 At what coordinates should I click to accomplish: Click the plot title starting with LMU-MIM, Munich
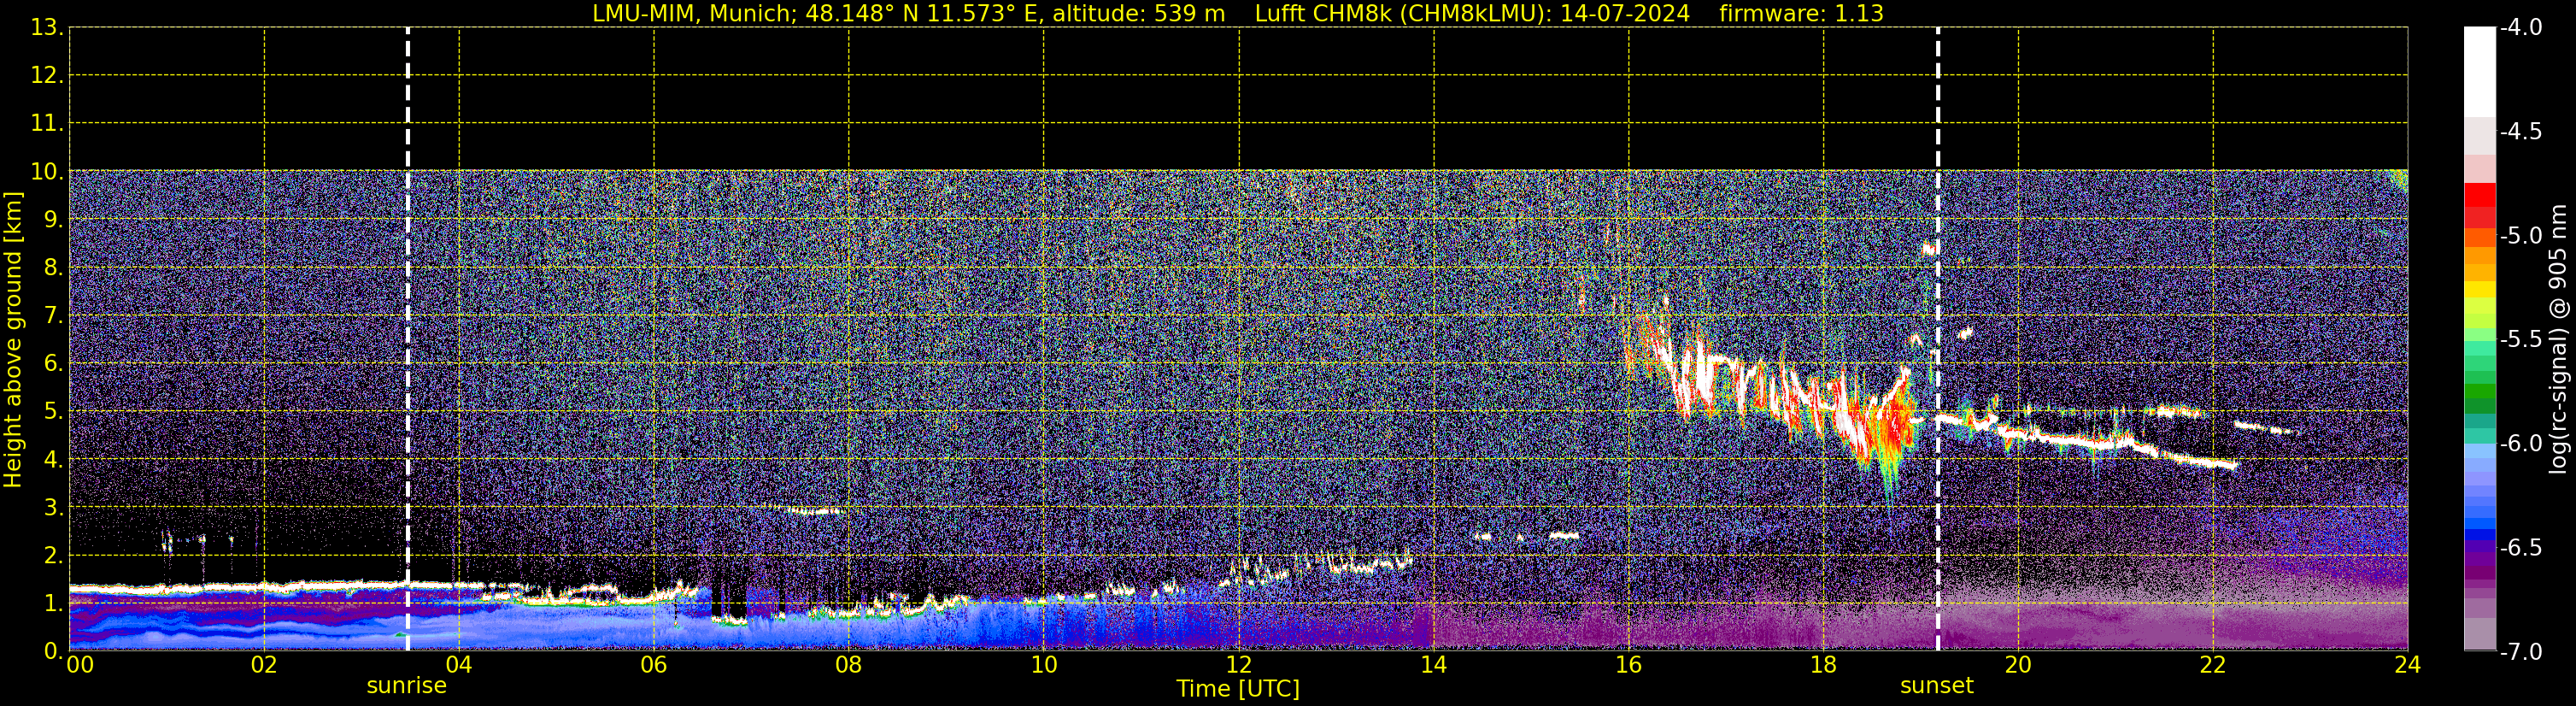(1238, 13)
